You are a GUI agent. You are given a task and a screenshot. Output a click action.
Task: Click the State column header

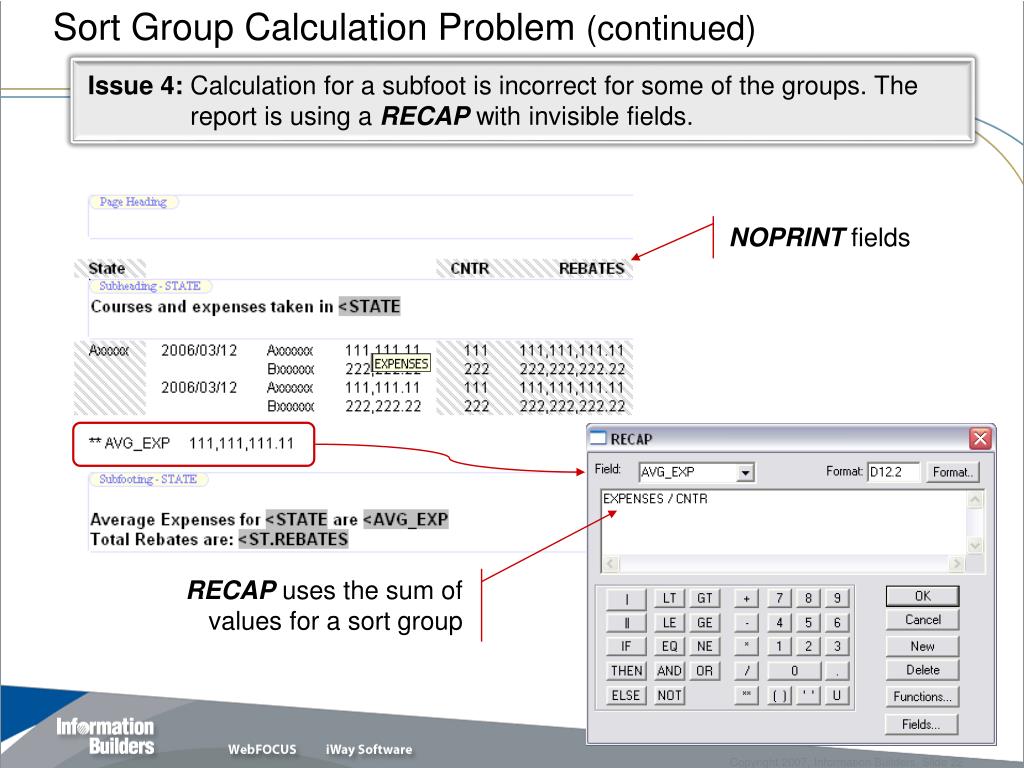(x=106, y=268)
